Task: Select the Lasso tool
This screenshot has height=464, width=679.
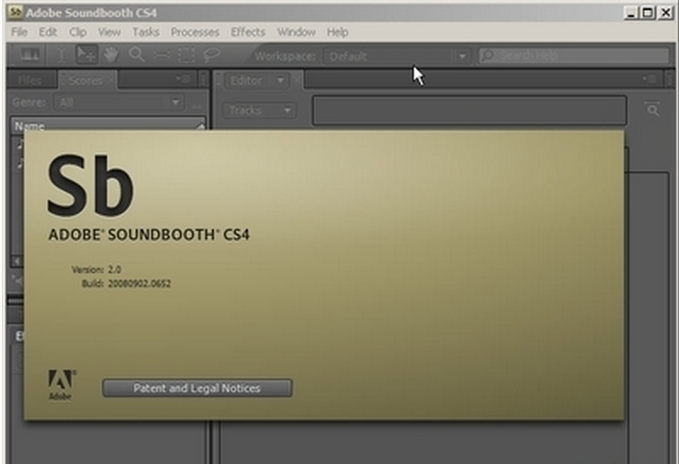Action: click(211, 56)
